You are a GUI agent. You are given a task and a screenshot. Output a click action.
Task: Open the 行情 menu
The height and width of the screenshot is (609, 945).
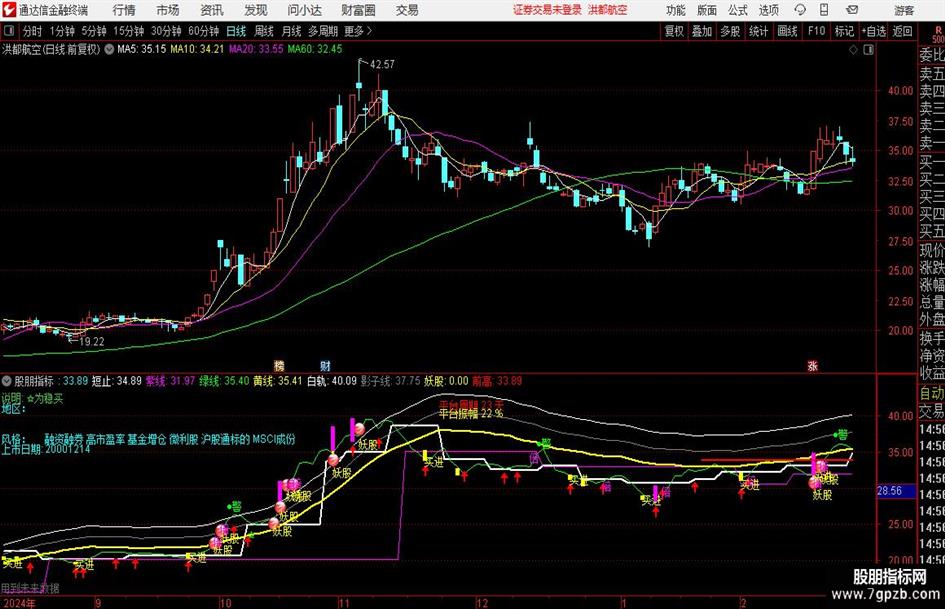[124, 10]
